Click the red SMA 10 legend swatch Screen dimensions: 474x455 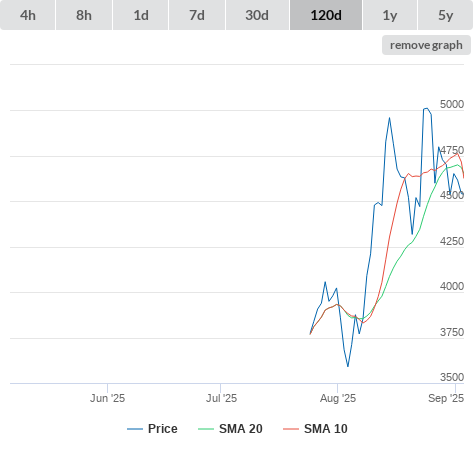click(291, 429)
